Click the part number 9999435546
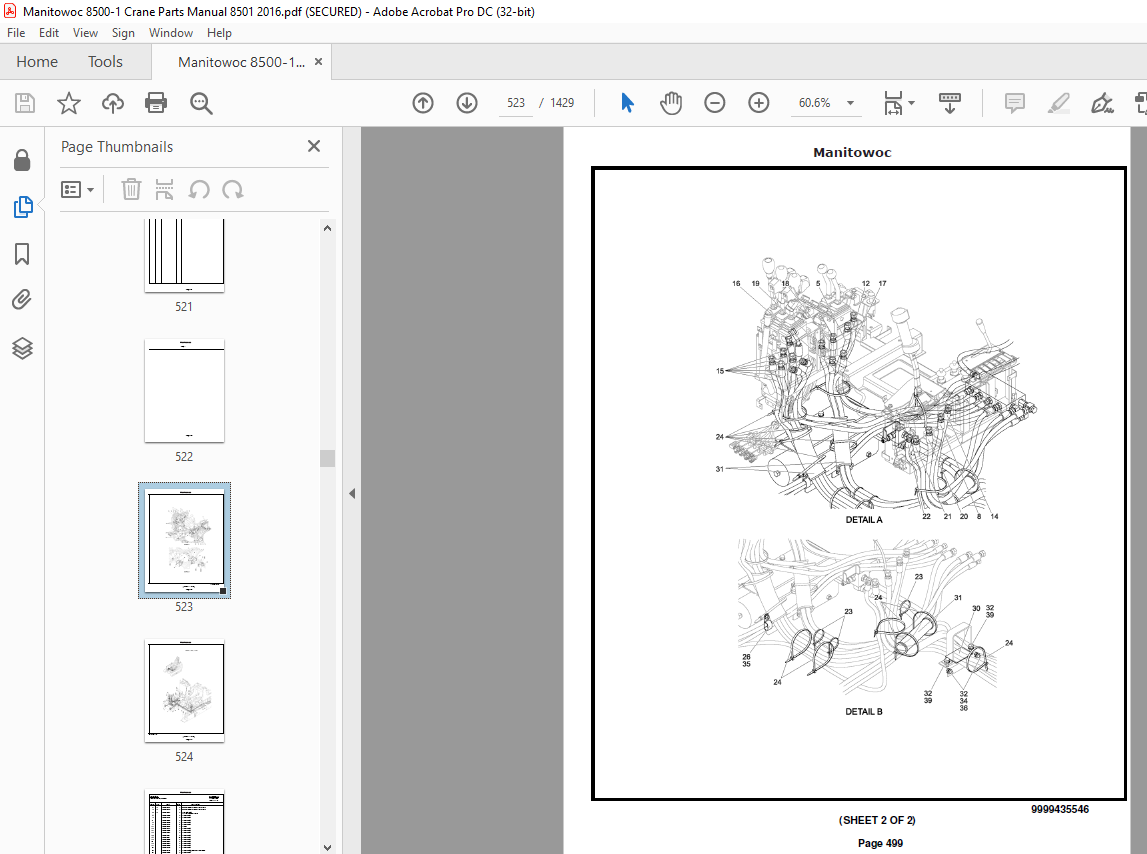This screenshot has width=1147, height=854. (1060, 809)
